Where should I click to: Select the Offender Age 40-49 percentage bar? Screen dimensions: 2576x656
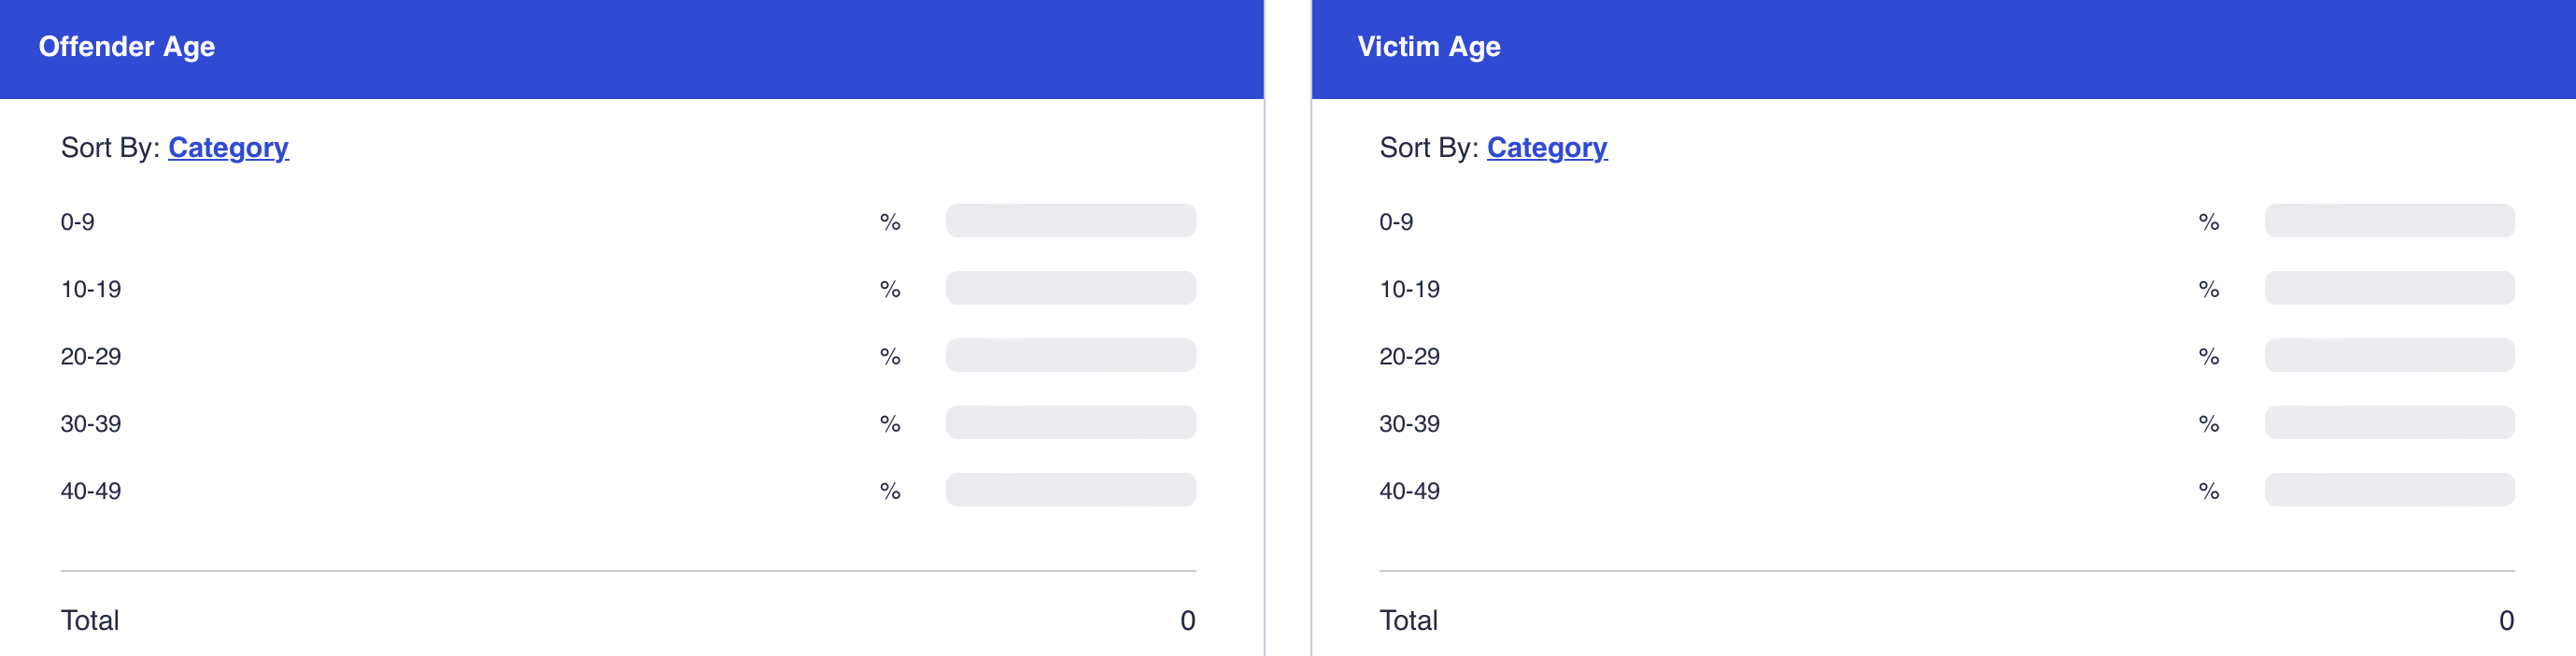tap(1070, 490)
